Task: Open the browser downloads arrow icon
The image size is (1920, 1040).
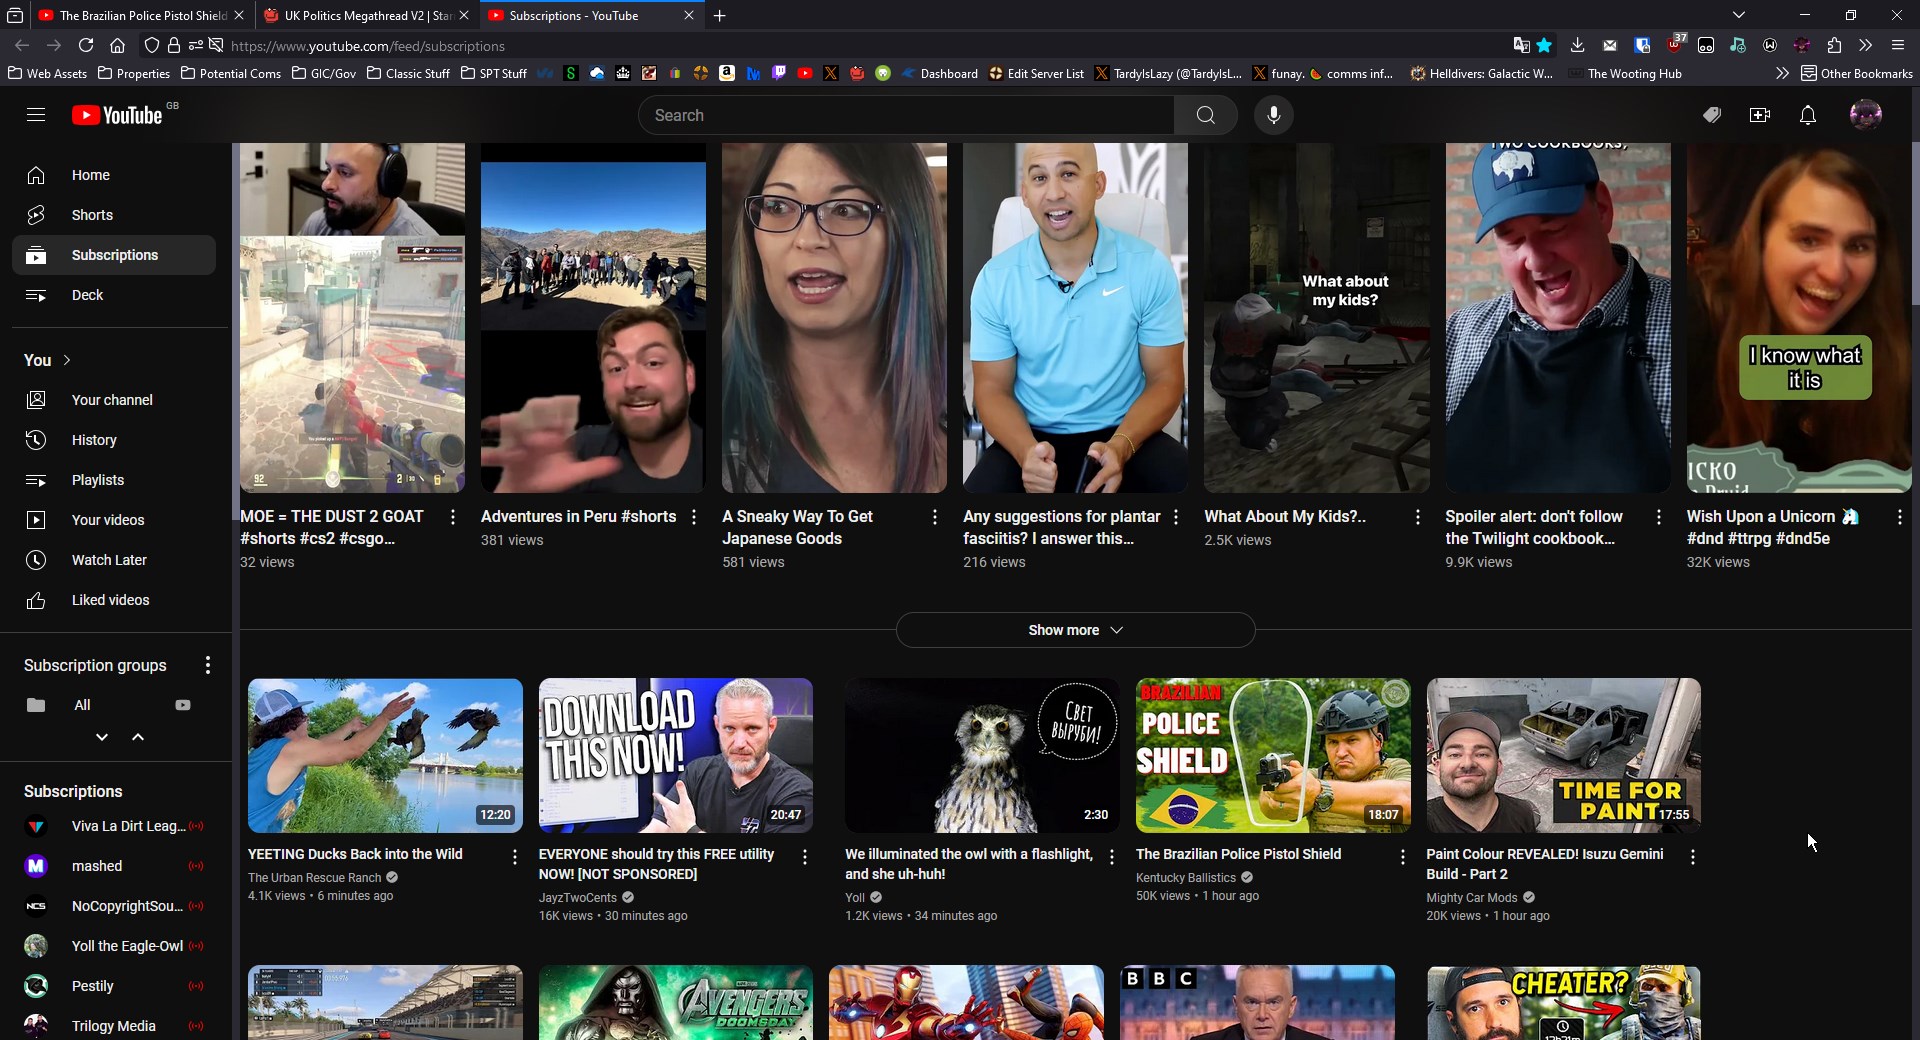Action: pos(1577,45)
